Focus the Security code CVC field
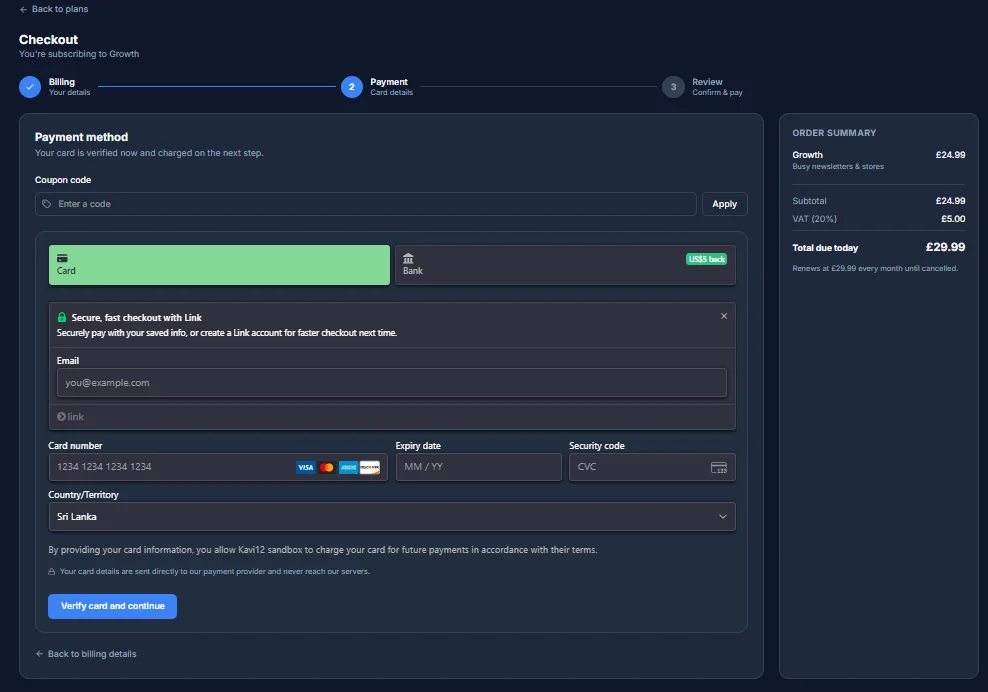The image size is (988, 692). click(x=652, y=467)
